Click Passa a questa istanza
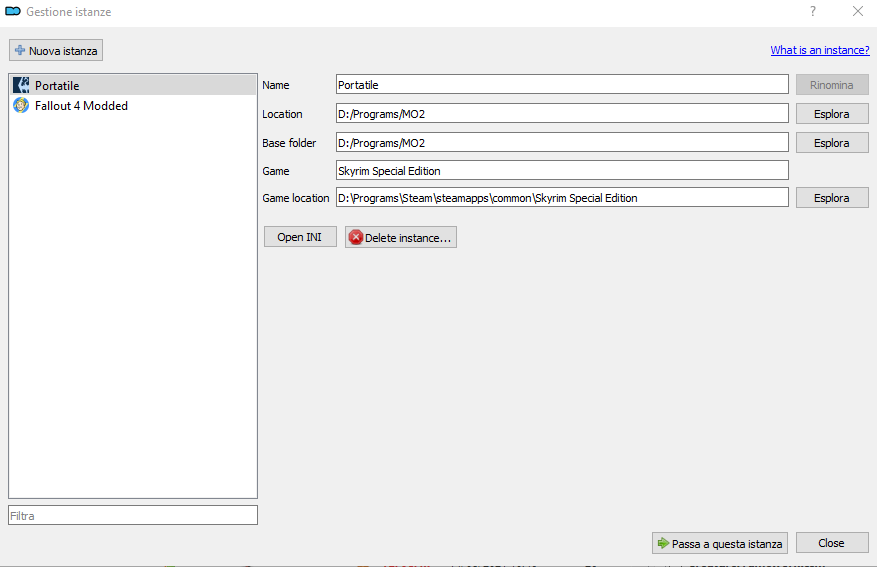This screenshot has width=877, height=567. (720, 543)
